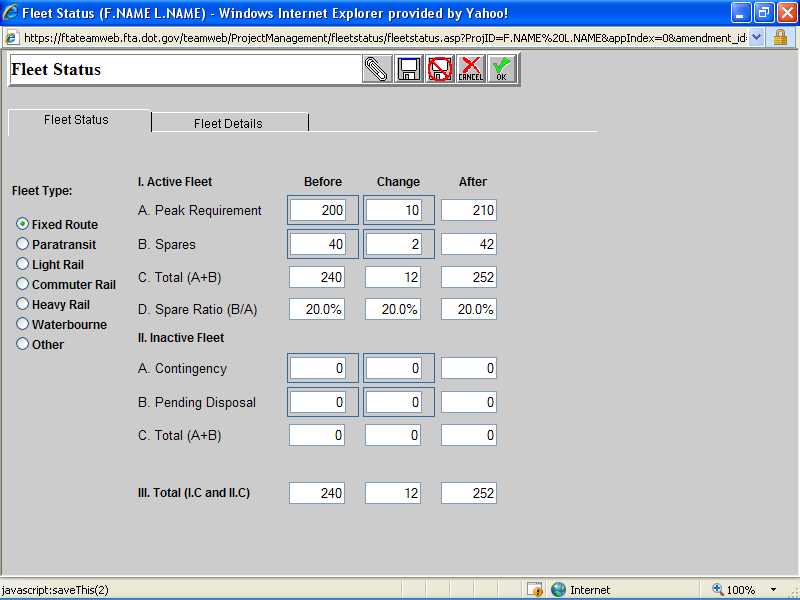This screenshot has width=800, height=600.
Task: Choose Commuter Rail as fleet type
Action: pyautogui.click(x=23, y=284)
